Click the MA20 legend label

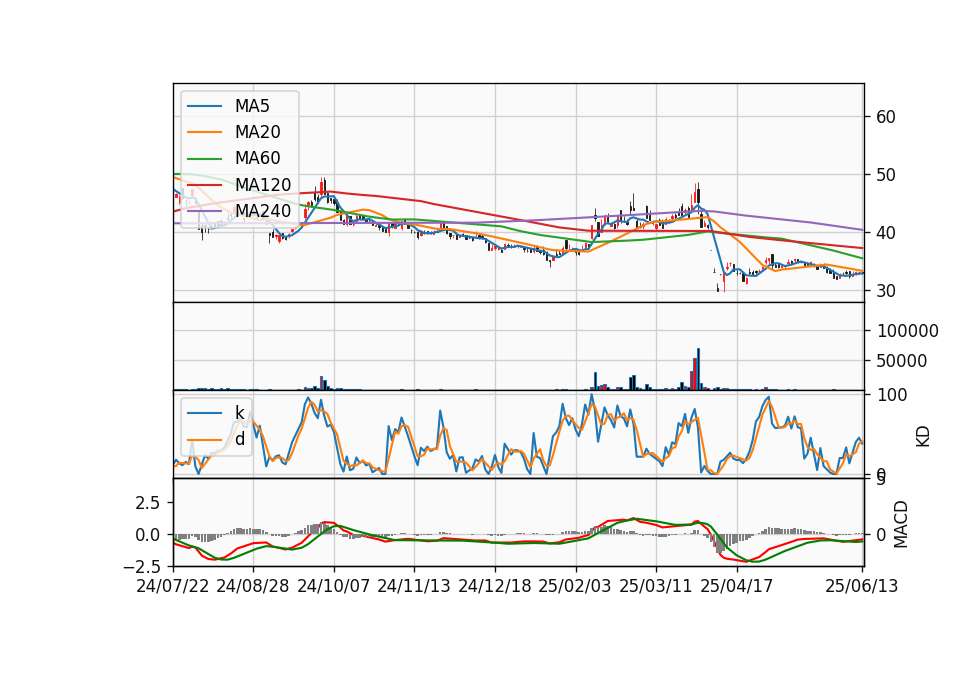pyautogui.click(x=257, y=132)
